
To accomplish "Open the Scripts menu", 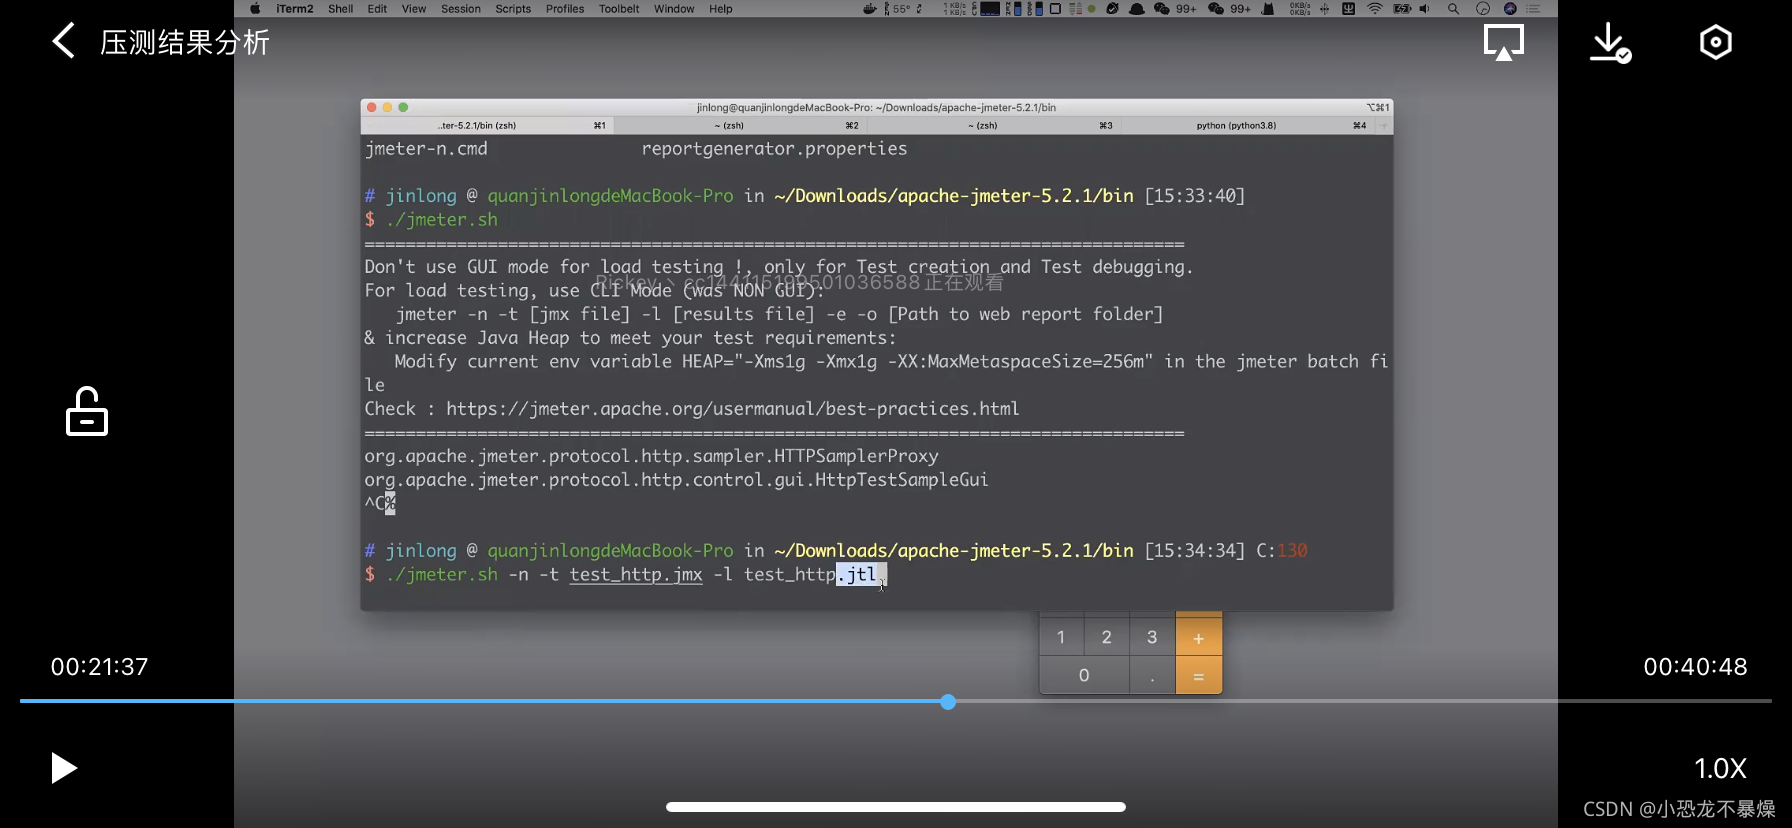I will pos(513,9).
